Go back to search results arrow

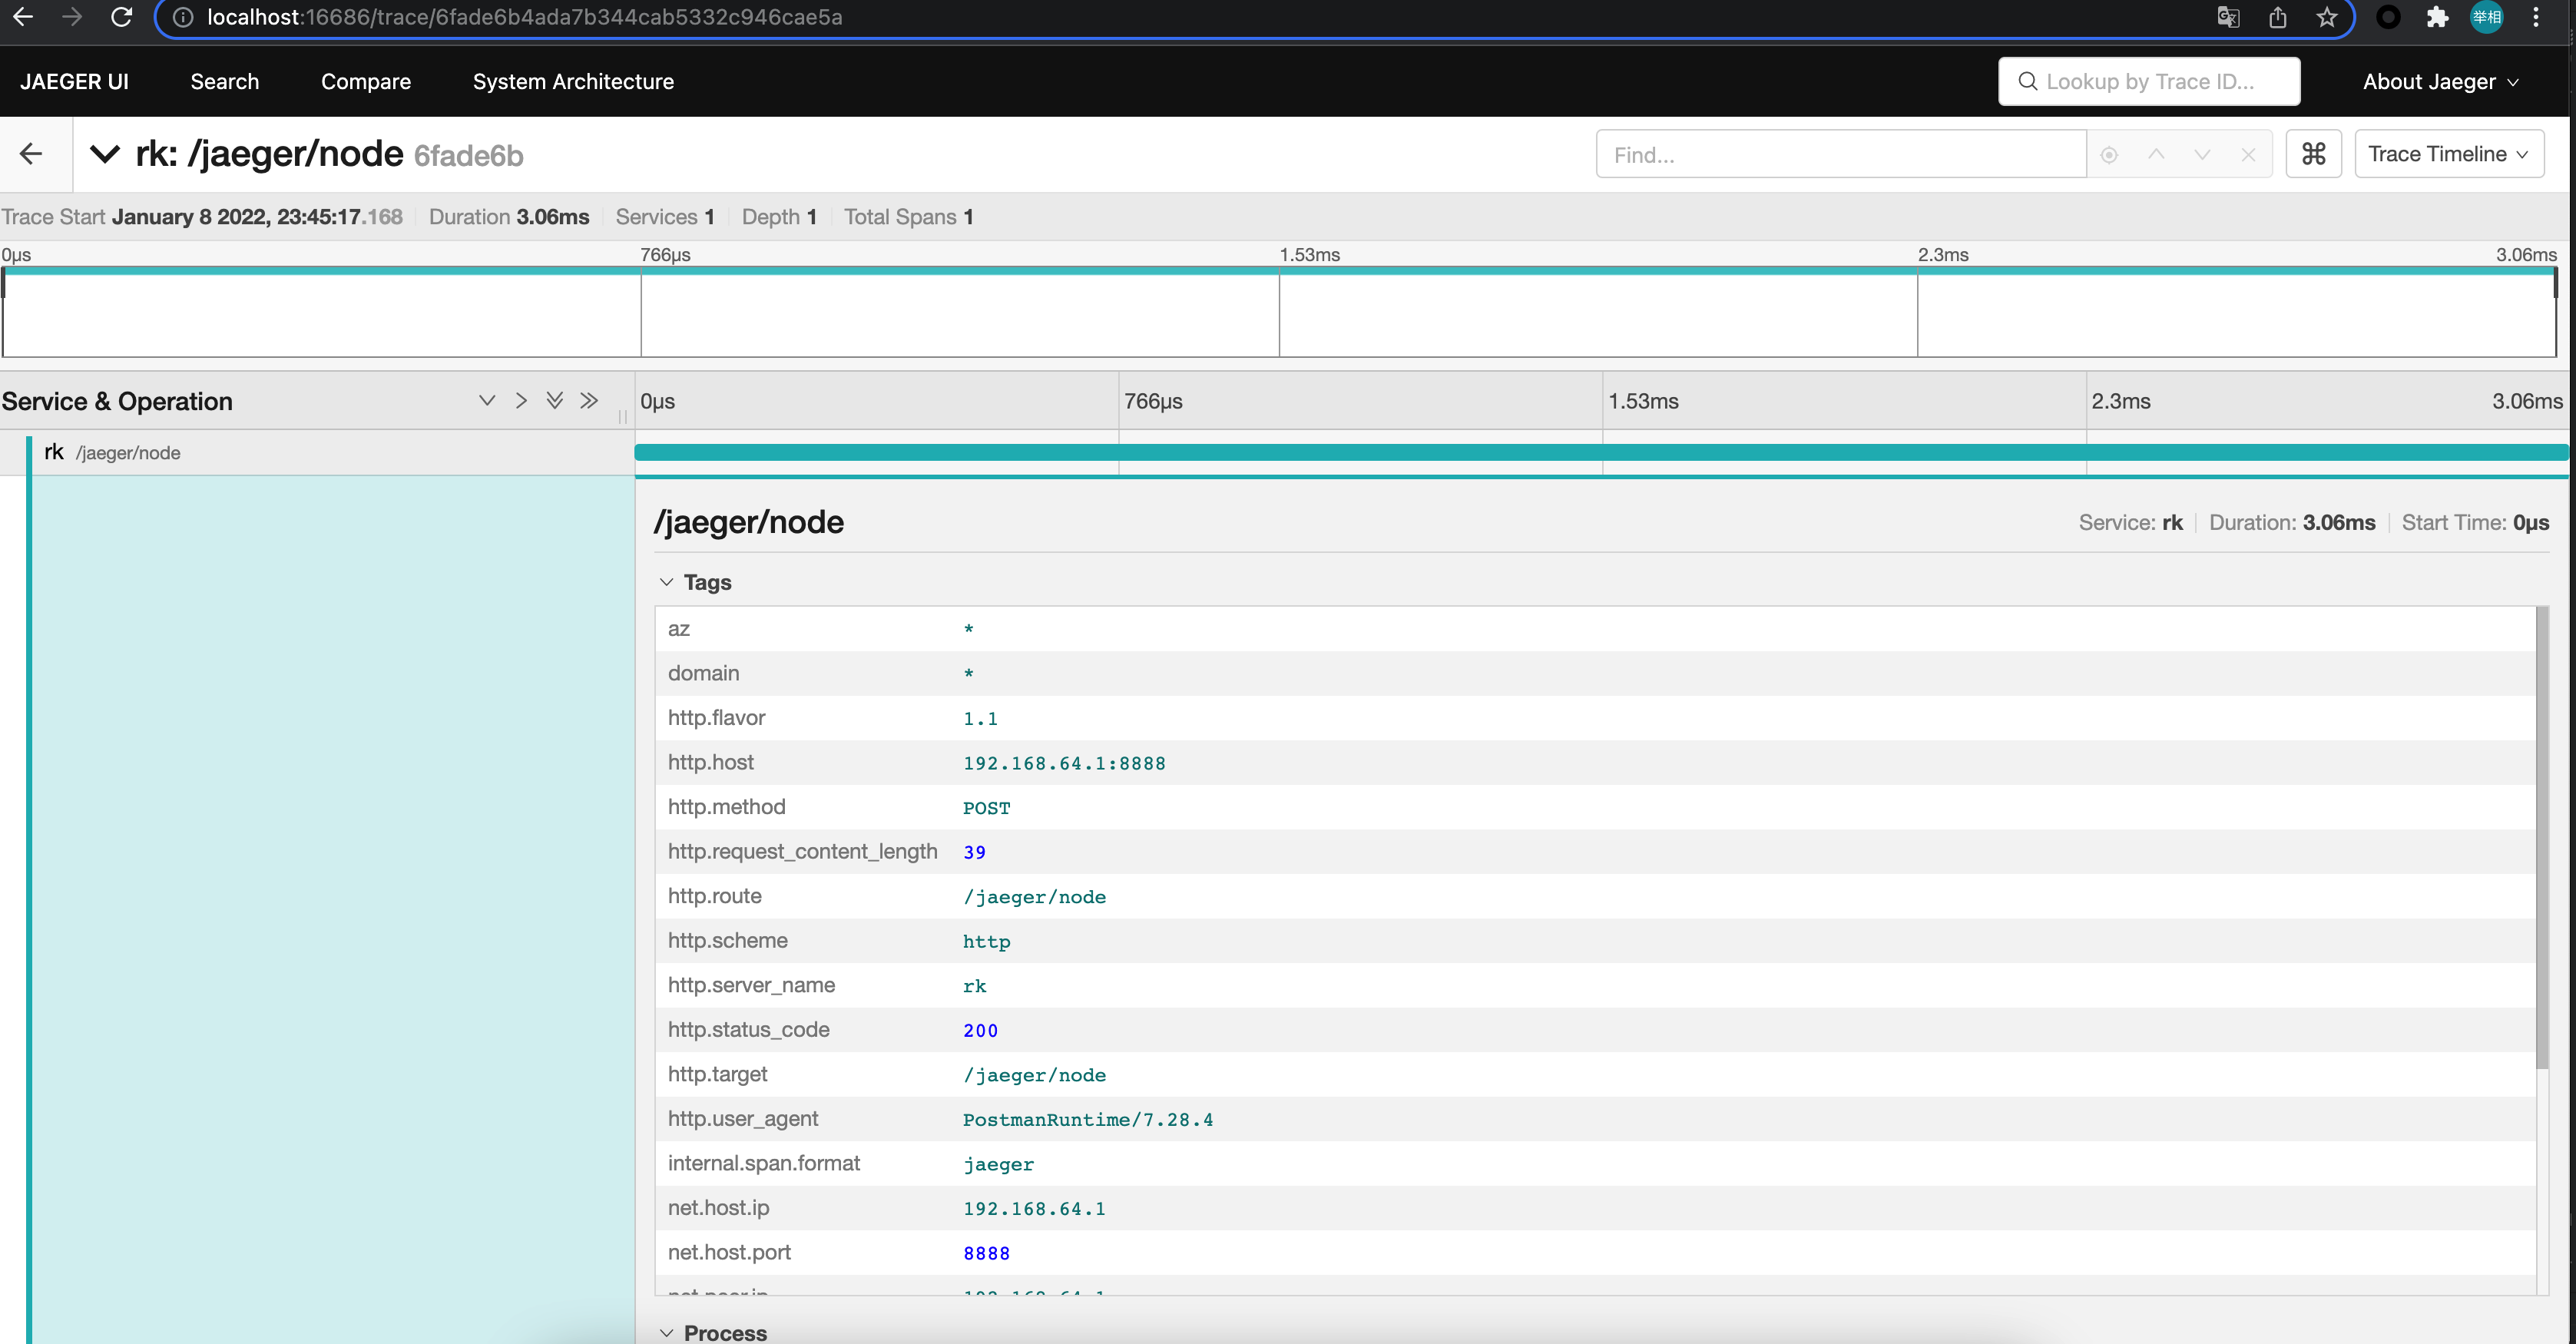tap(31, 154)
